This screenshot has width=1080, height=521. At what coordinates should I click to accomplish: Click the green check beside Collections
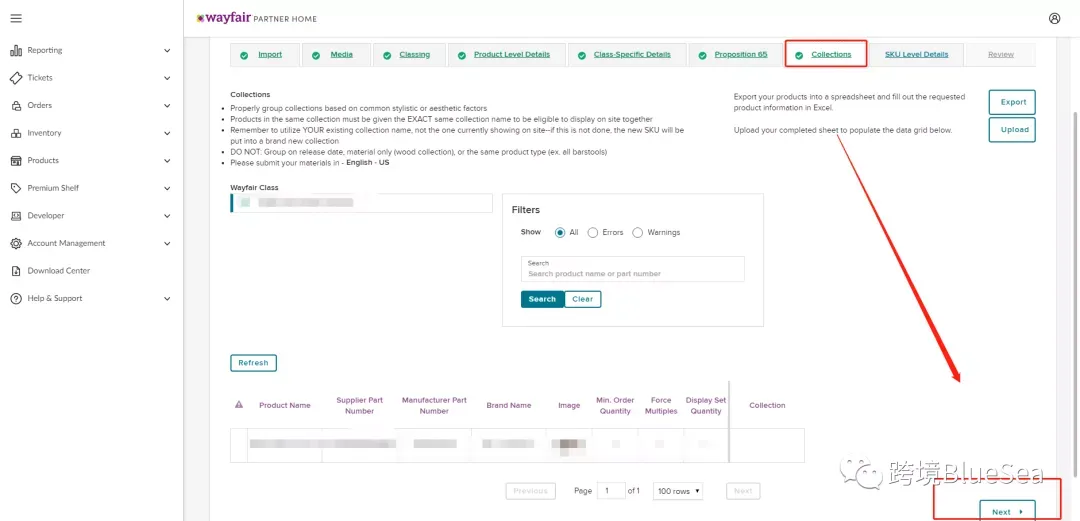(799, 56)
